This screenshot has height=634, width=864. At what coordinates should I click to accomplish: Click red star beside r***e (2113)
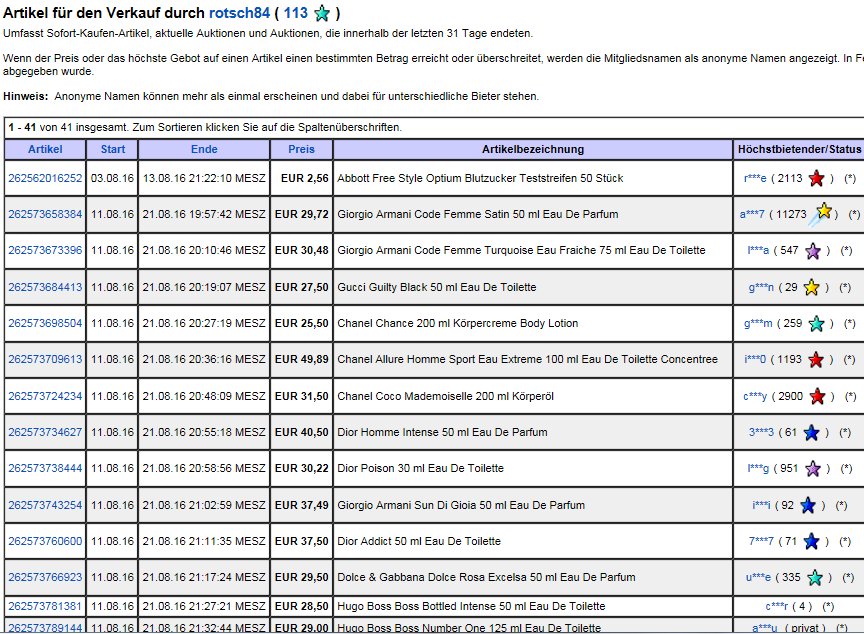(817, 178)
